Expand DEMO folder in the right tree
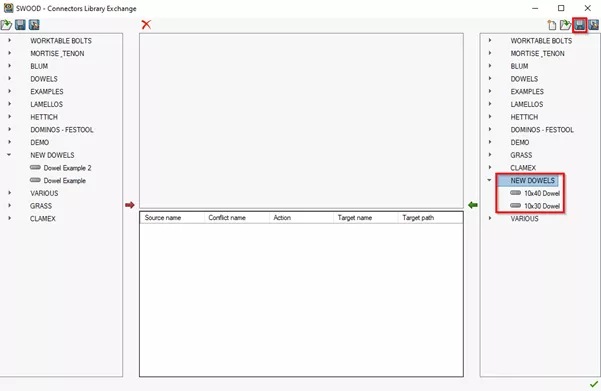The width and height of the screenshot is (601, 391). (490, 142)
